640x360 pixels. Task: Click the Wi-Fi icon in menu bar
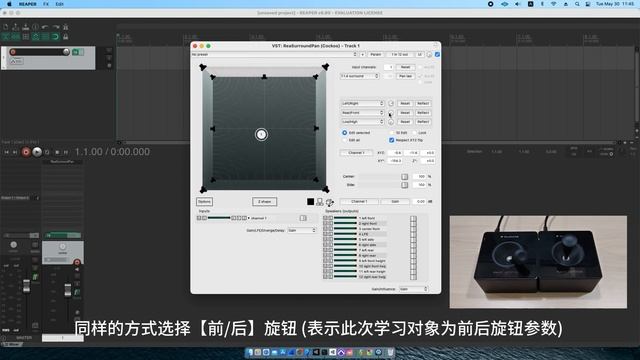[554, 4]
